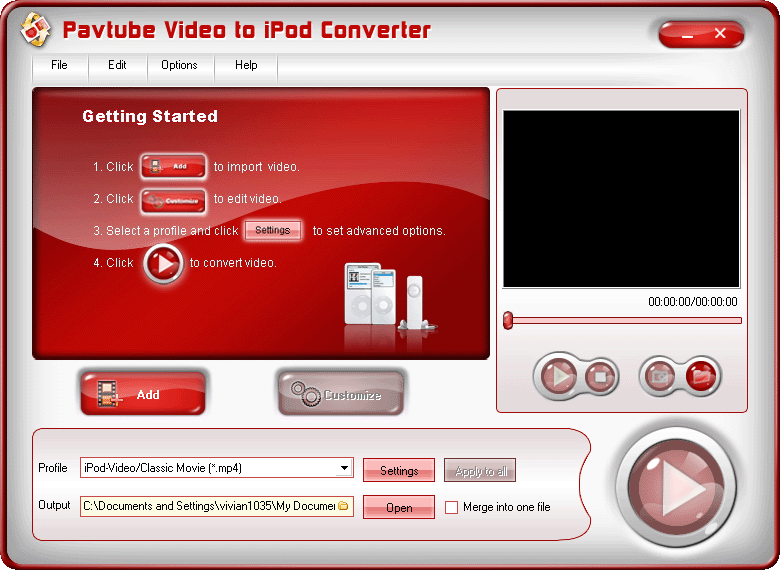Enable Merge into one file checkbox
The image size is (780, 570).
(x=452, y=508)
